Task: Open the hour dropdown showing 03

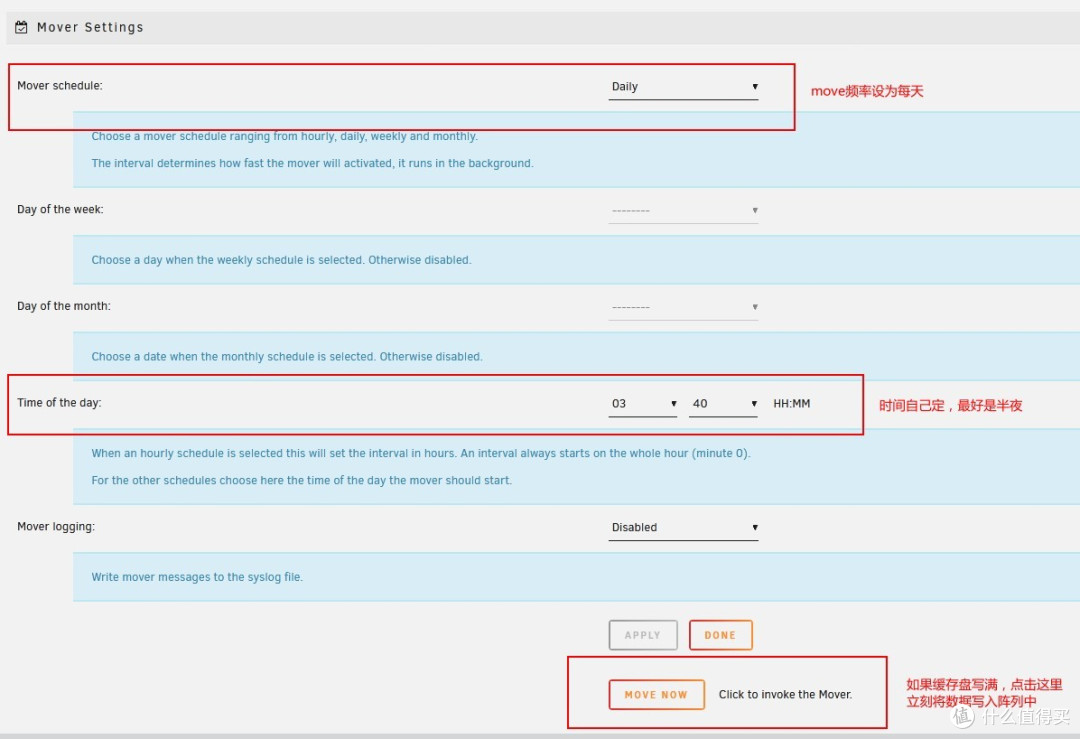Action: (643, 404)
